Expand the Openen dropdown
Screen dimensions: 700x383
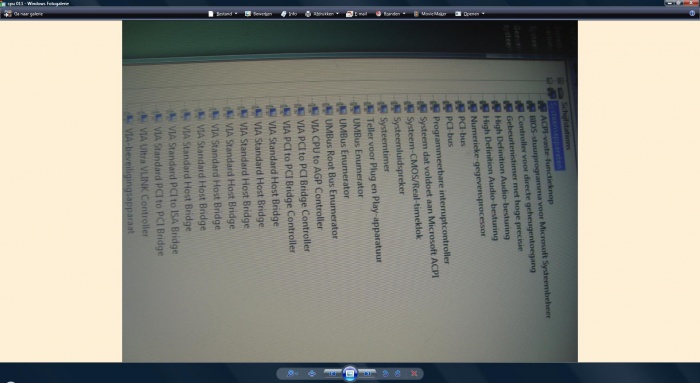pyautogui.click(x=470, y=14)
